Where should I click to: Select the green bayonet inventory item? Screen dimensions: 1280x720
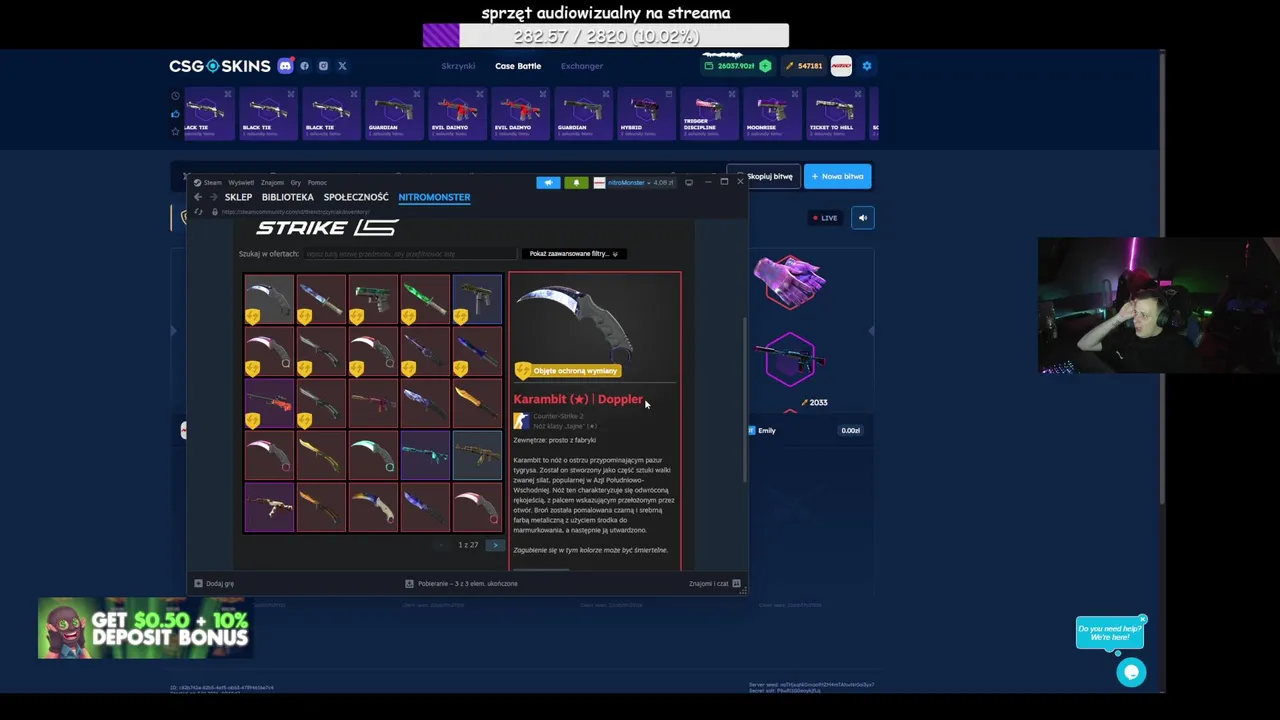pos(425,300)
